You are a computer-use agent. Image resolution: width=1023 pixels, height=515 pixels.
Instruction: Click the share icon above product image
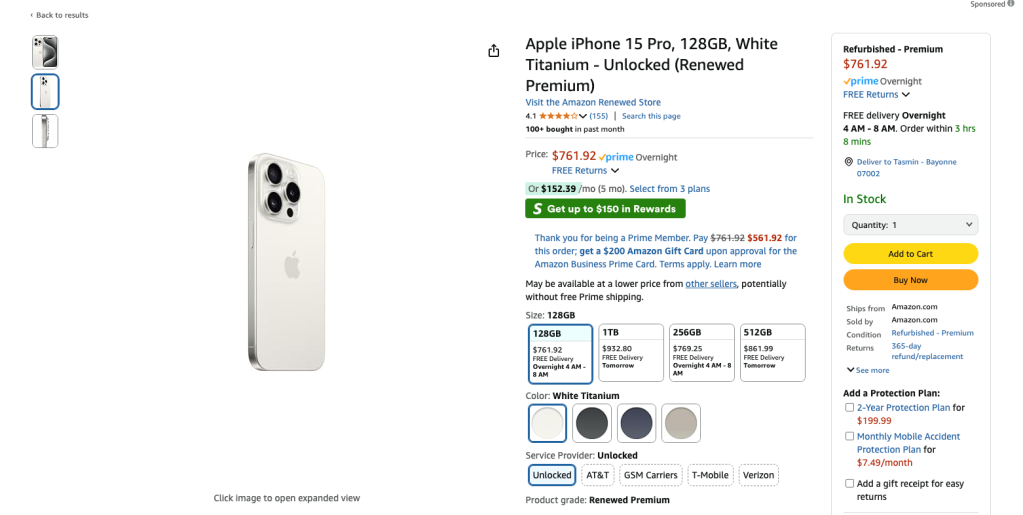(x=493, y=51)
